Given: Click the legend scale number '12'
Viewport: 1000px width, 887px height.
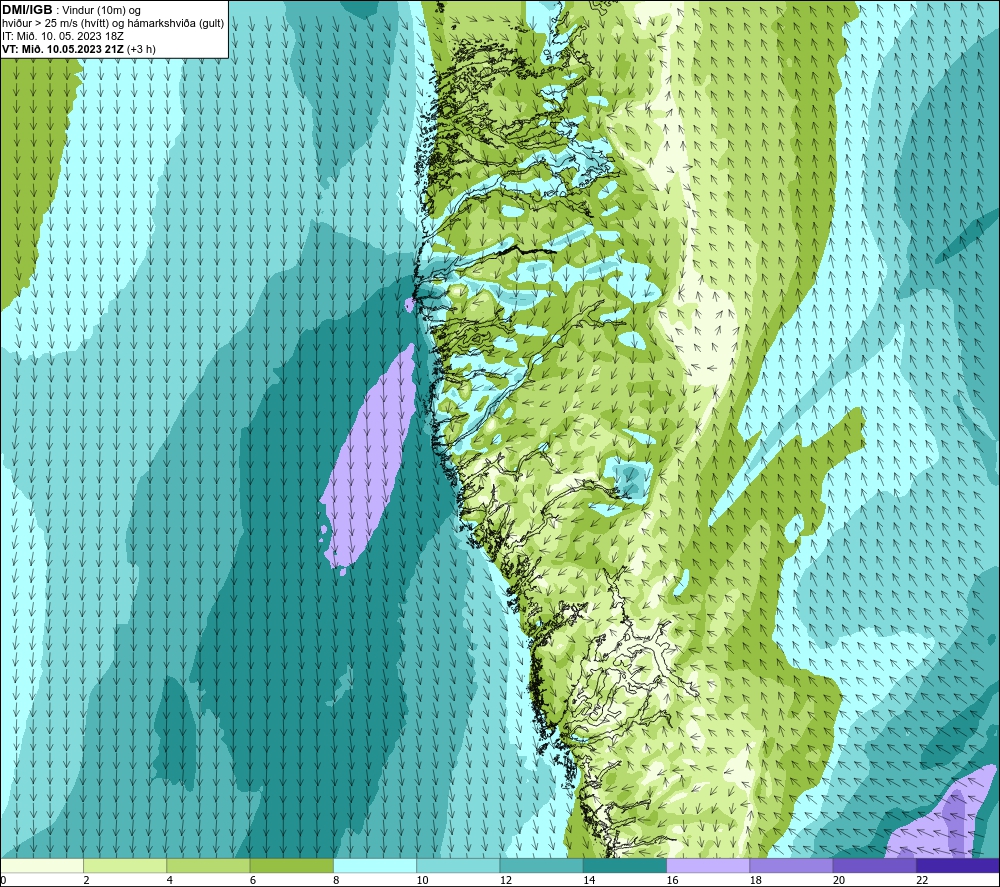Looking at the screenshot, I should coord(506,880).
